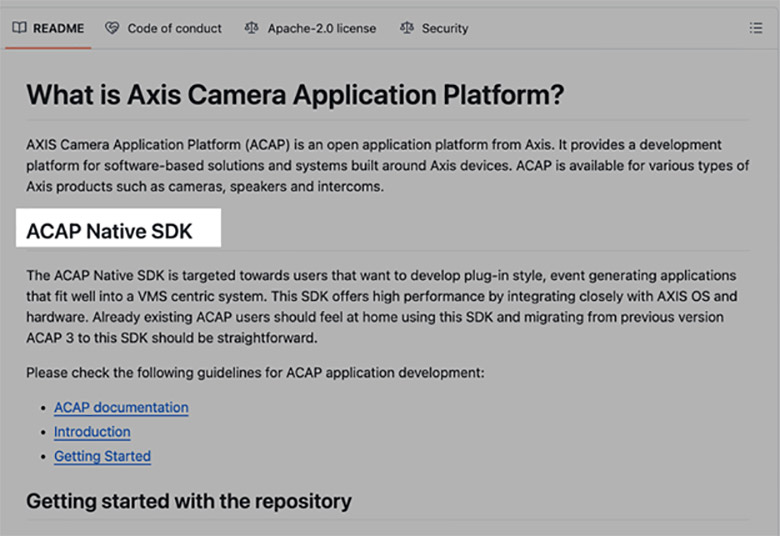Click the scale icon beside Security
Screen dimensions: 780x536
click(406, 28)
